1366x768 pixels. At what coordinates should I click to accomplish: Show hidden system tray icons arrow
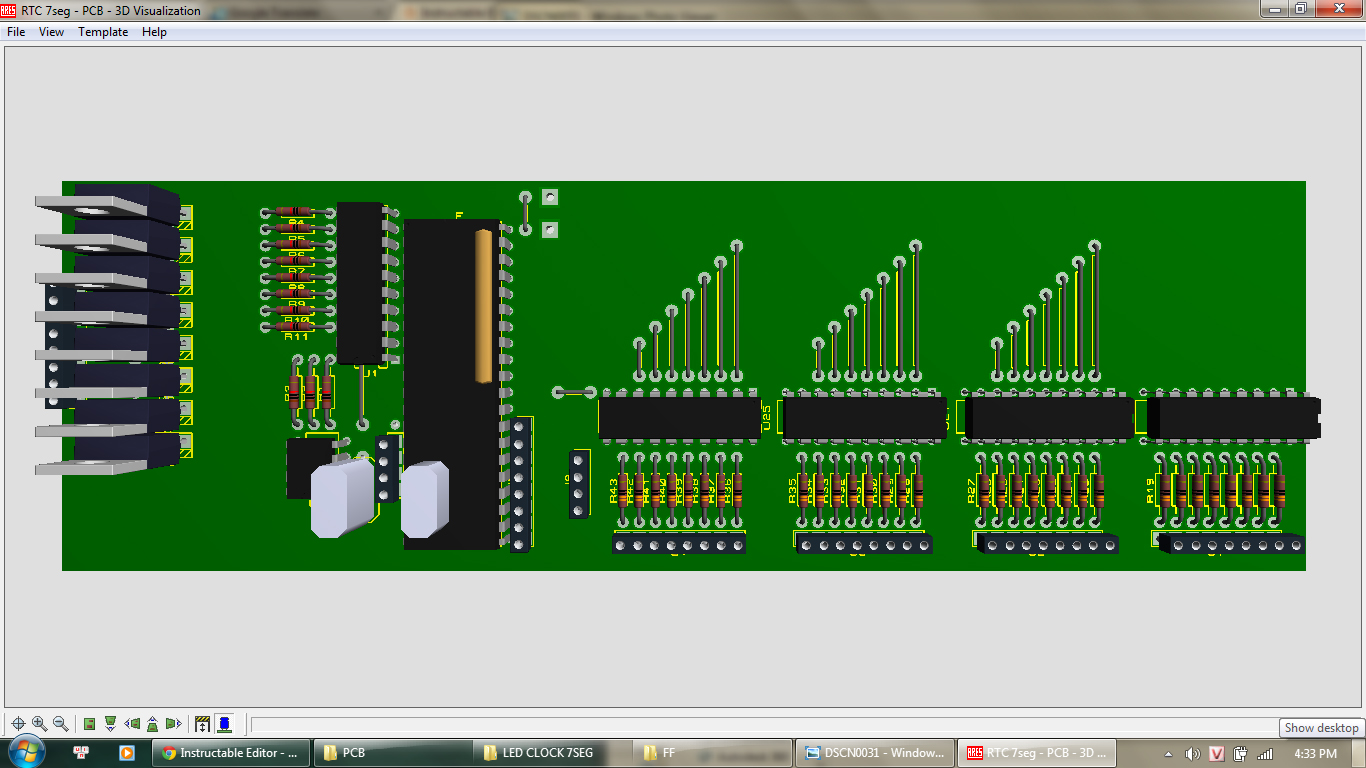coord(1169,753)
